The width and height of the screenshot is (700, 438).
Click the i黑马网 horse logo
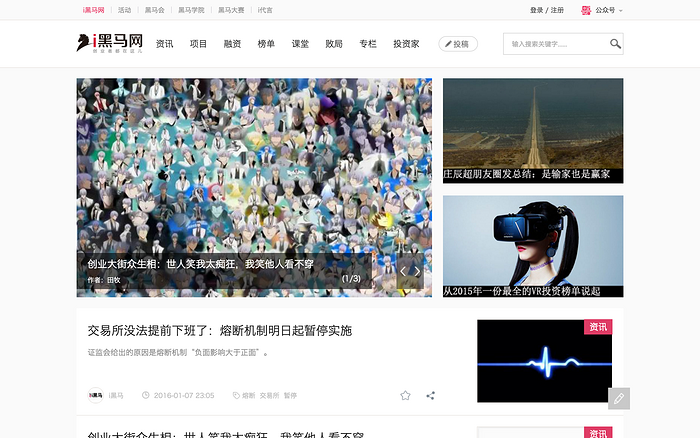(109, 43)
